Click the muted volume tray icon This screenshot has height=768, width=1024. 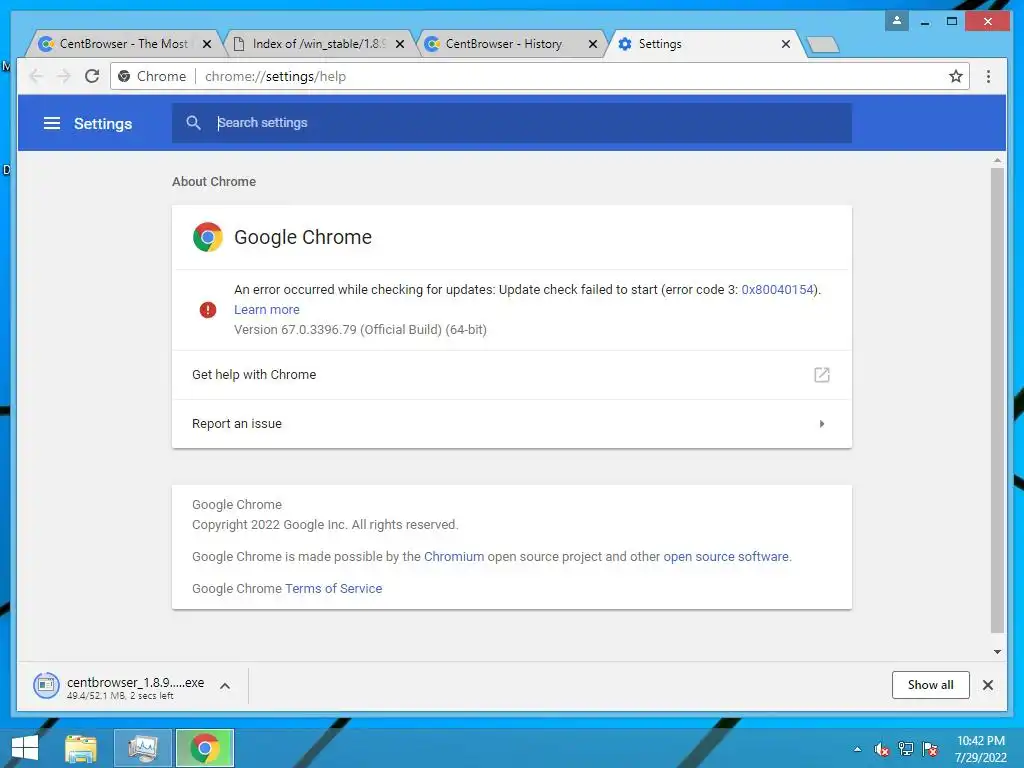(x=882, y=749)
